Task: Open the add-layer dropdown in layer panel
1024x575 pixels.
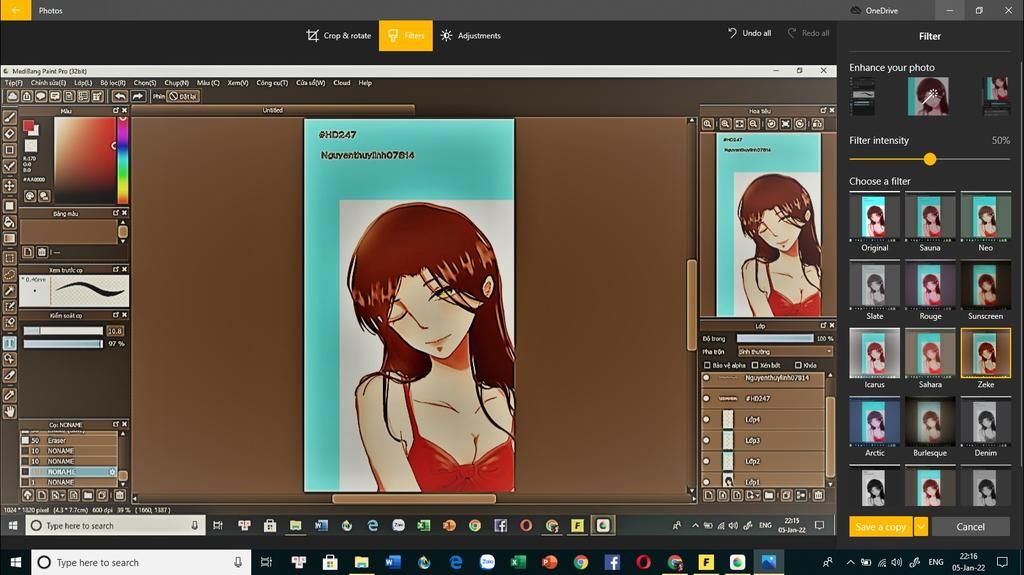Action: 753,495
